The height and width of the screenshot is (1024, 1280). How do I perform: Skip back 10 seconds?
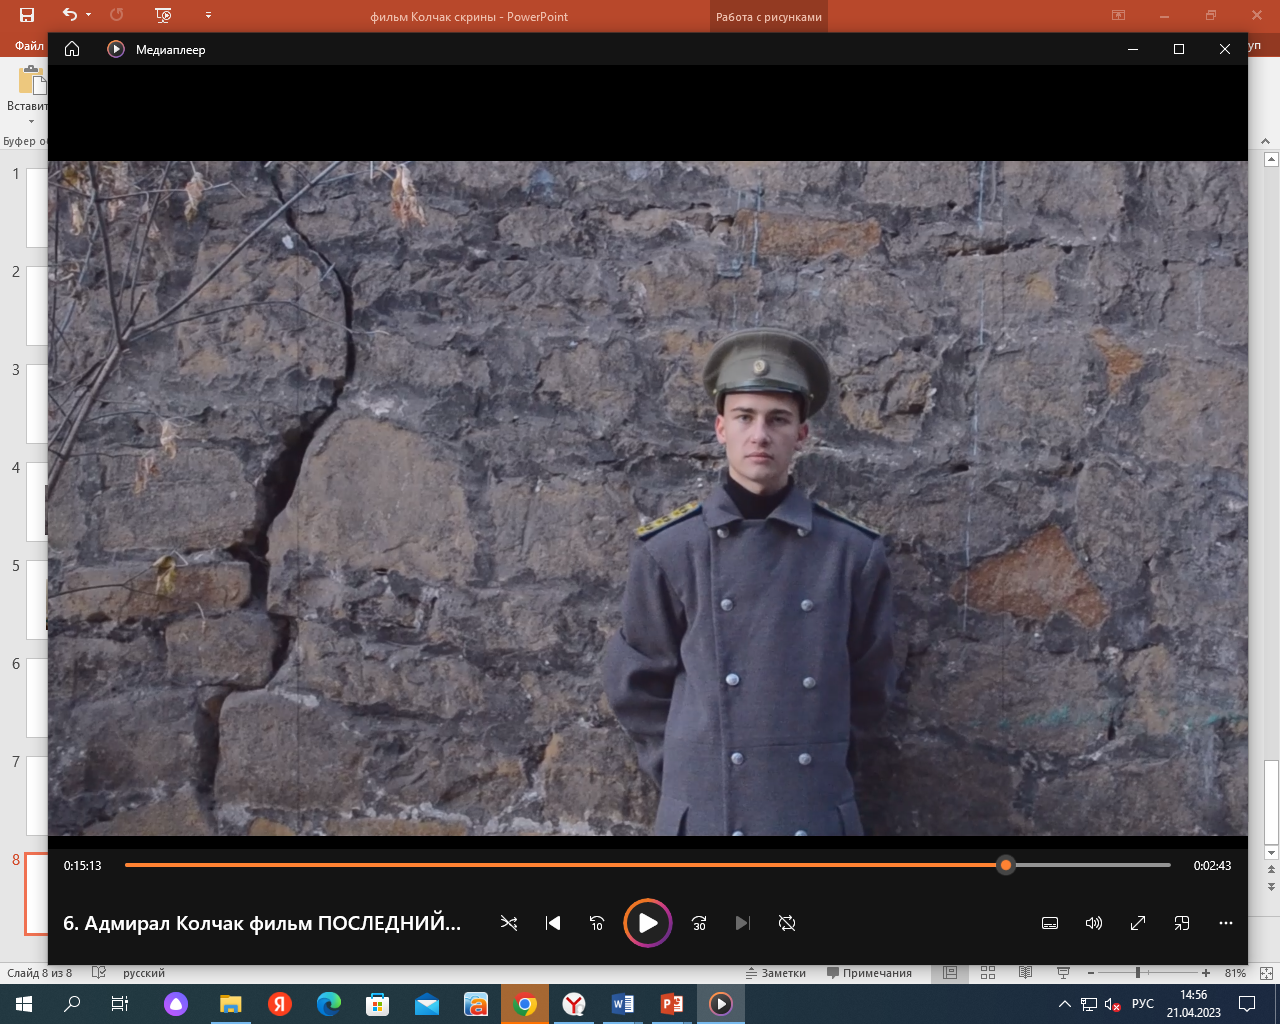[x=597, y=923]
